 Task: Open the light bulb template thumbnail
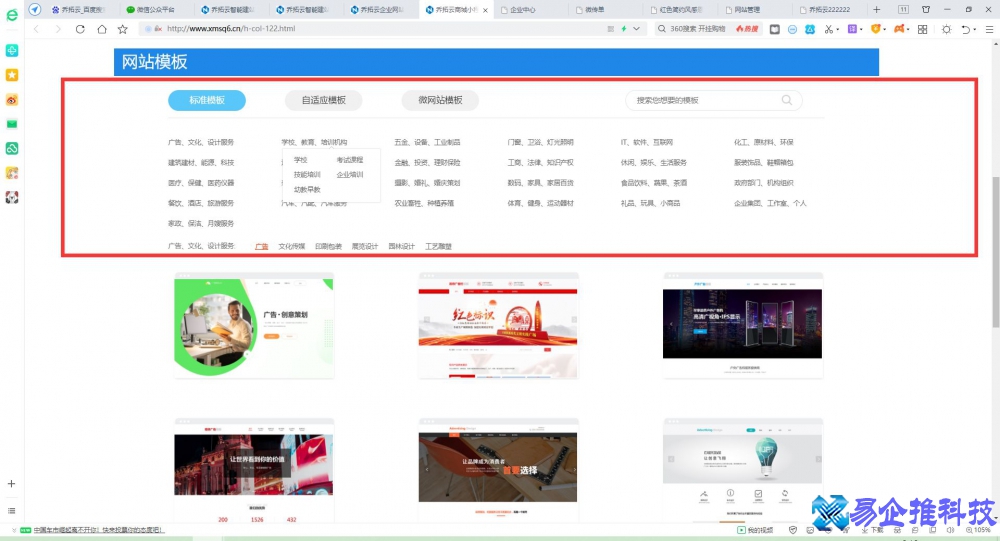pos(743,471)
